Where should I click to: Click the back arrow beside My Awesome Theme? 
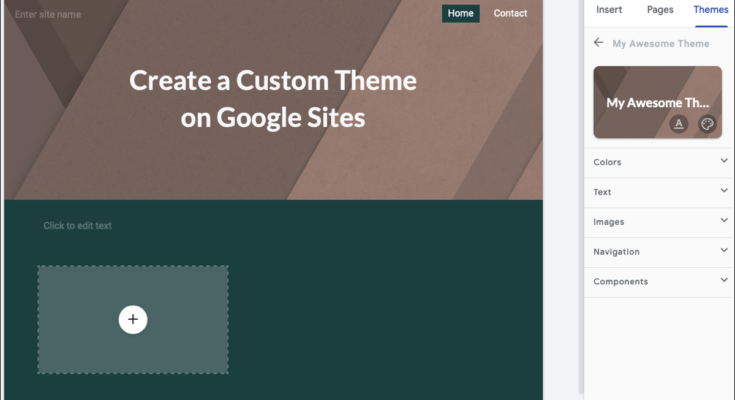pos(598,43)
